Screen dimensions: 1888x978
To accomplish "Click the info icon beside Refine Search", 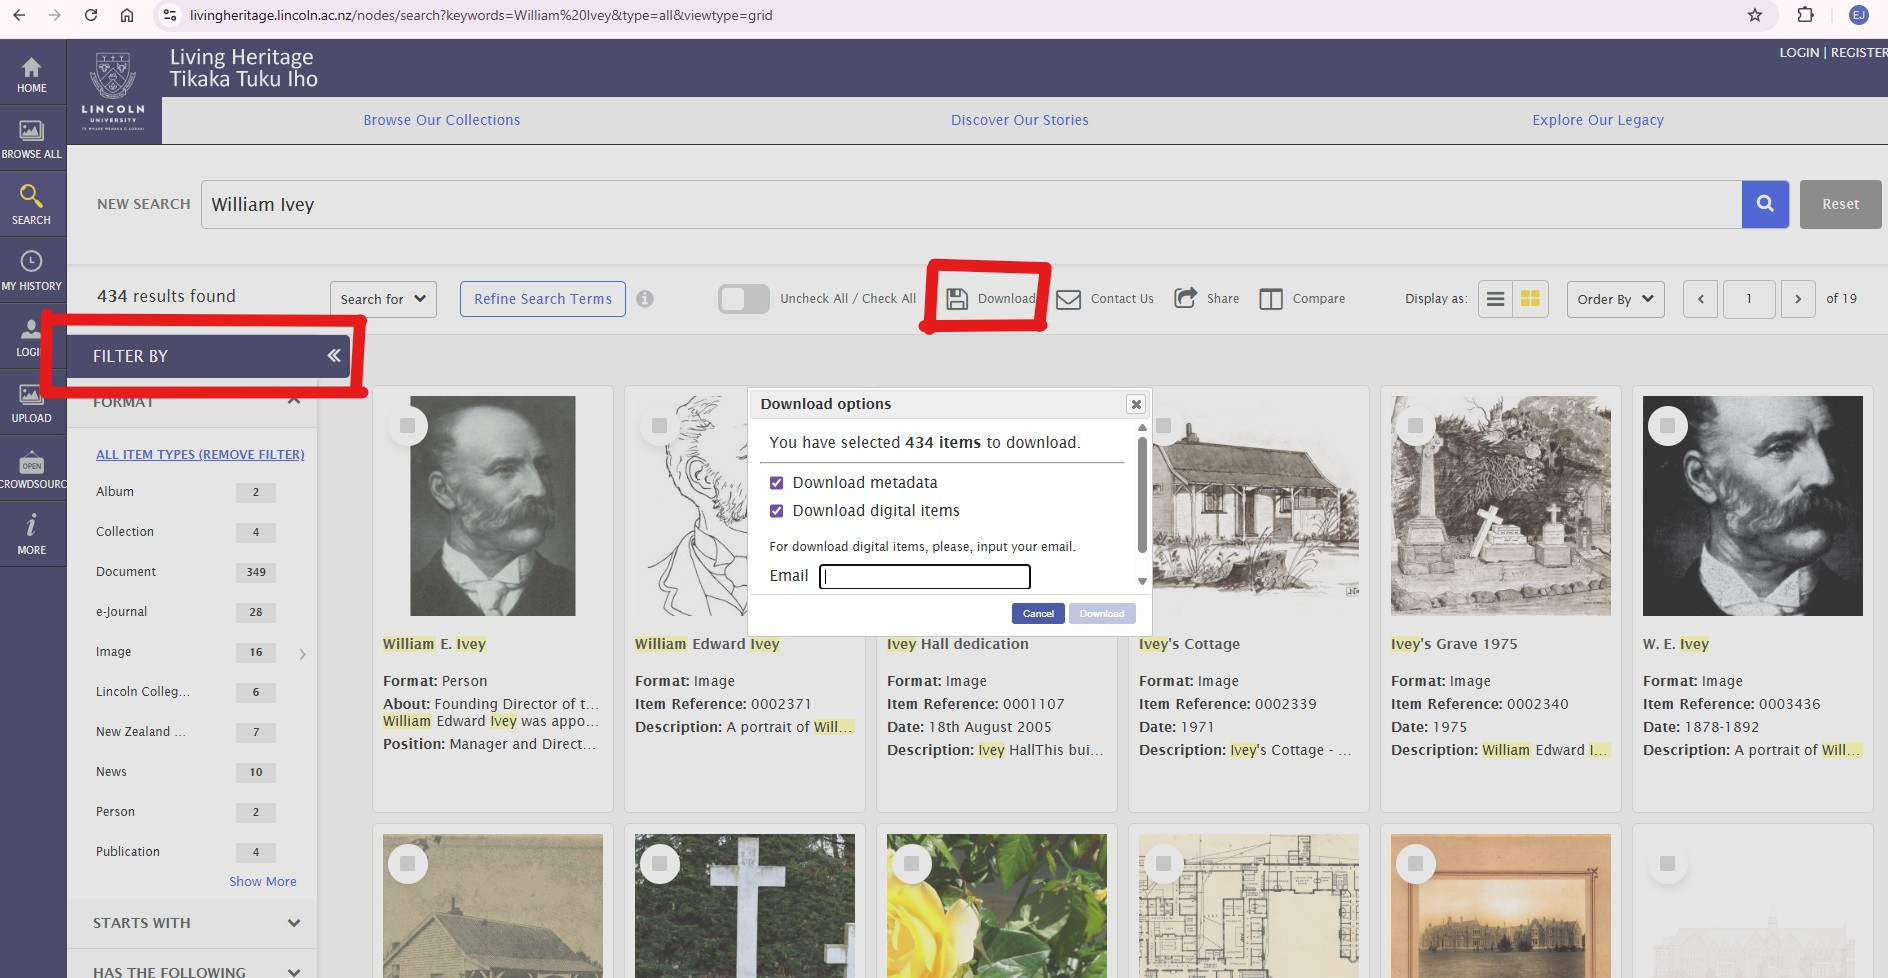I will point(645,299).
